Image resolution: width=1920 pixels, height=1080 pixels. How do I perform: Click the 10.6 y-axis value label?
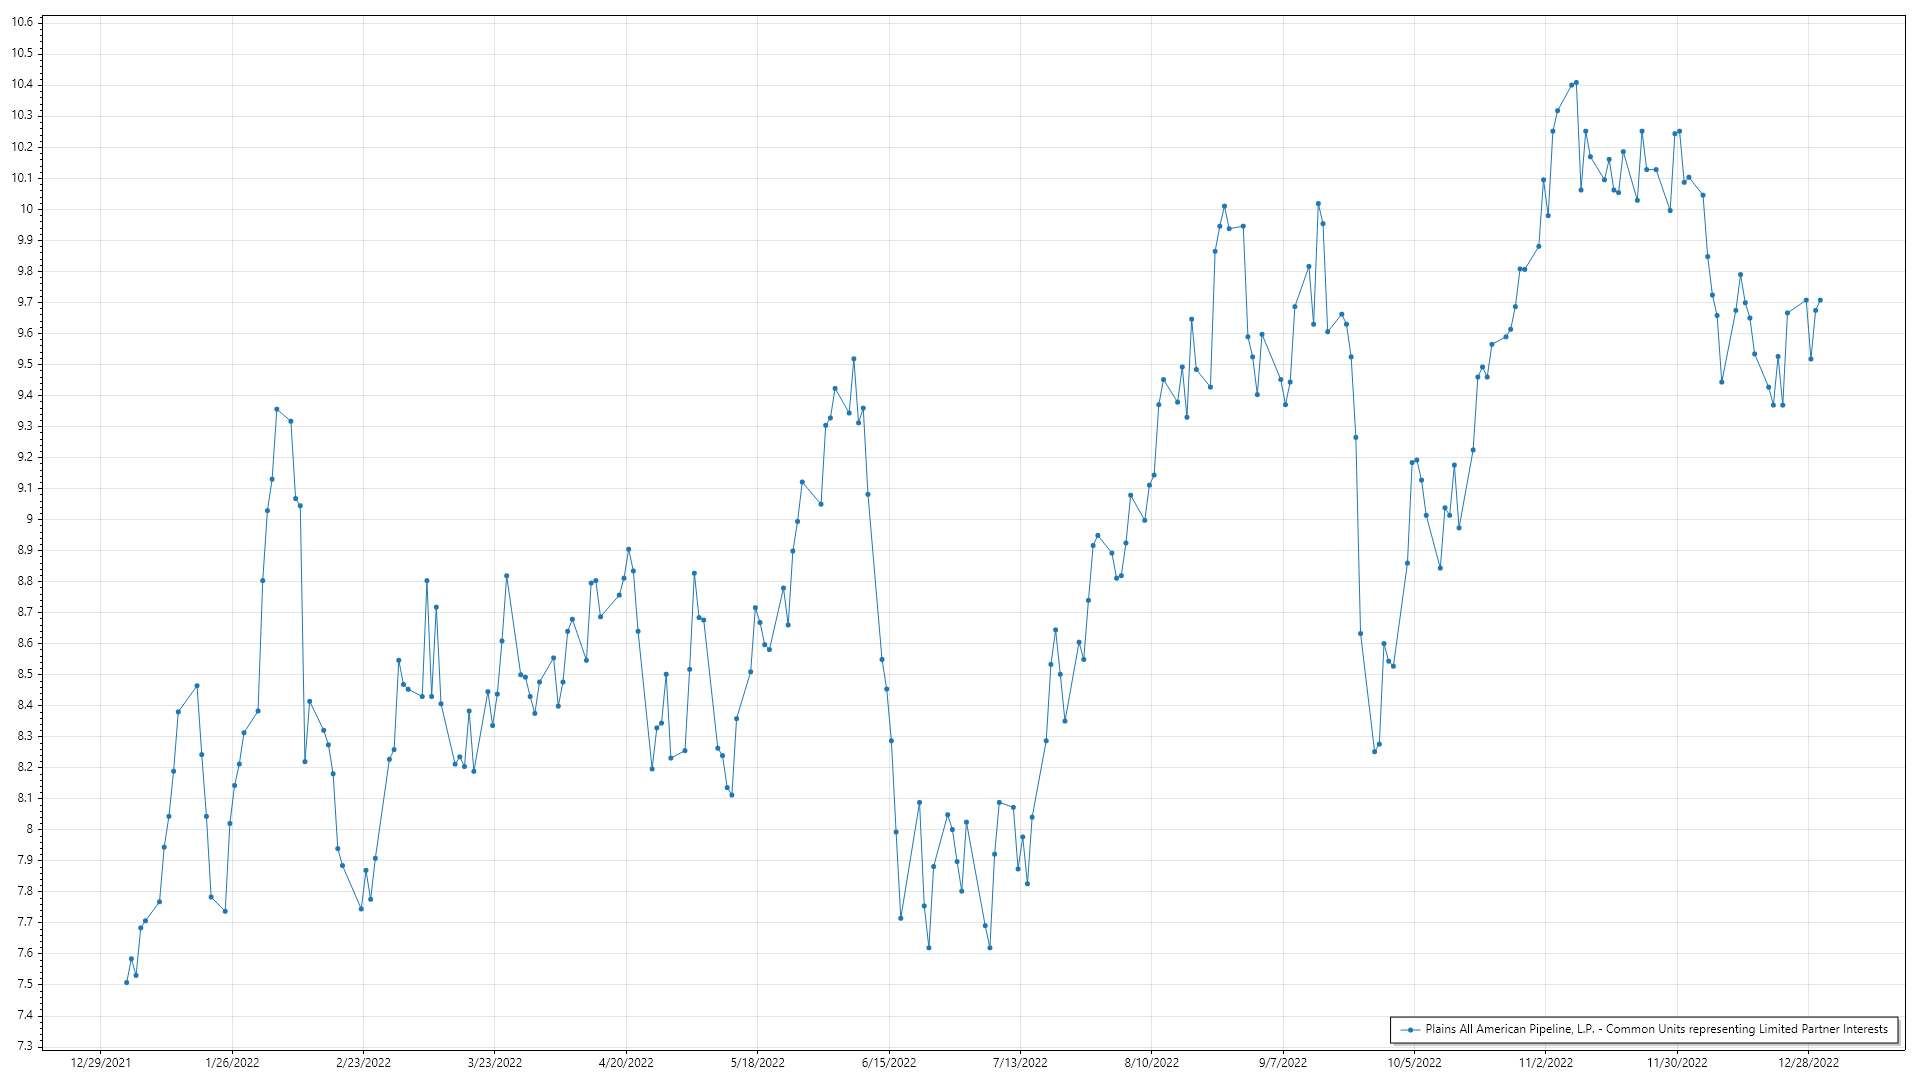pos(22,22)
